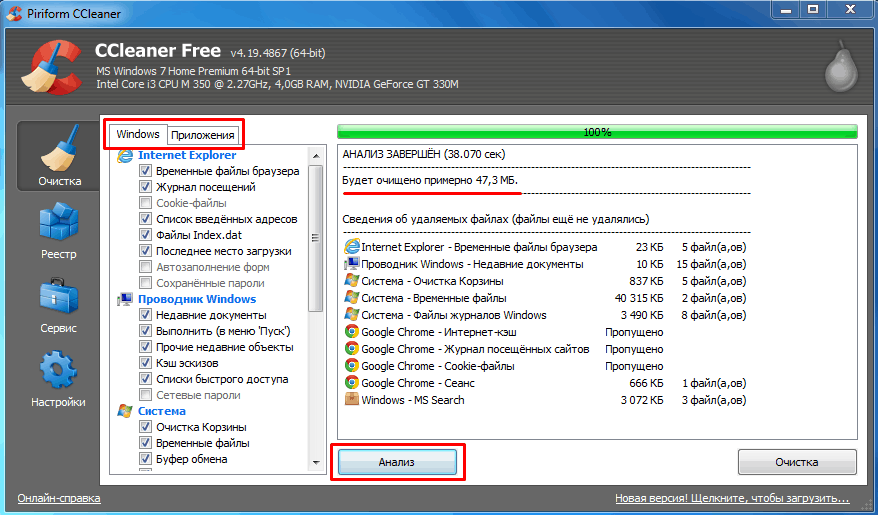This screenshot has width=878, height=515.
Task: Select the Windows tab
Action: tap(138, 134)
